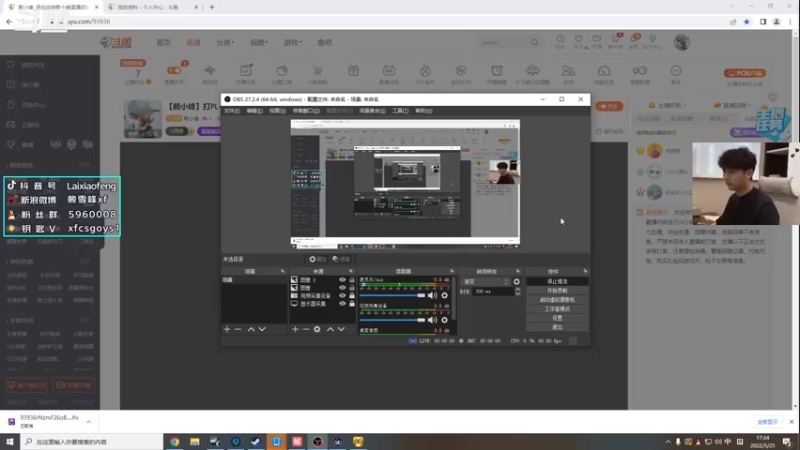The width and height of the screenshot is (800, 450).
Task: Click the Douyu search magnifier icon
Action: click(534, 43)
